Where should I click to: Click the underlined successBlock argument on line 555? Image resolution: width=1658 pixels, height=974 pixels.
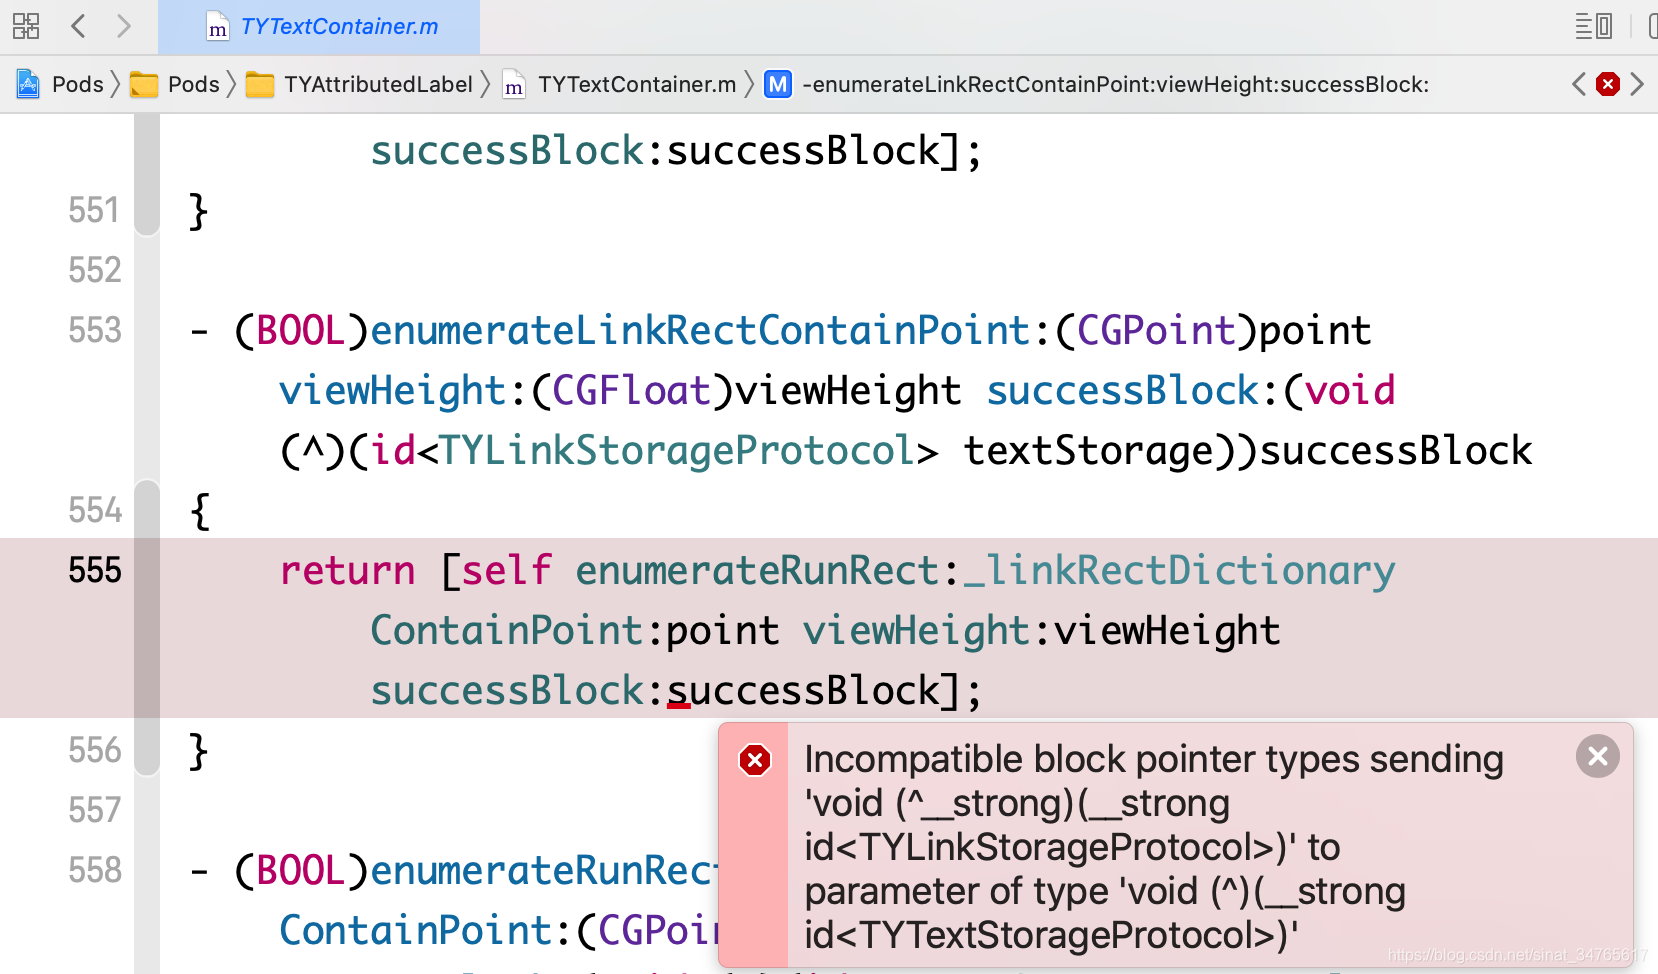[x=804, y=691]
